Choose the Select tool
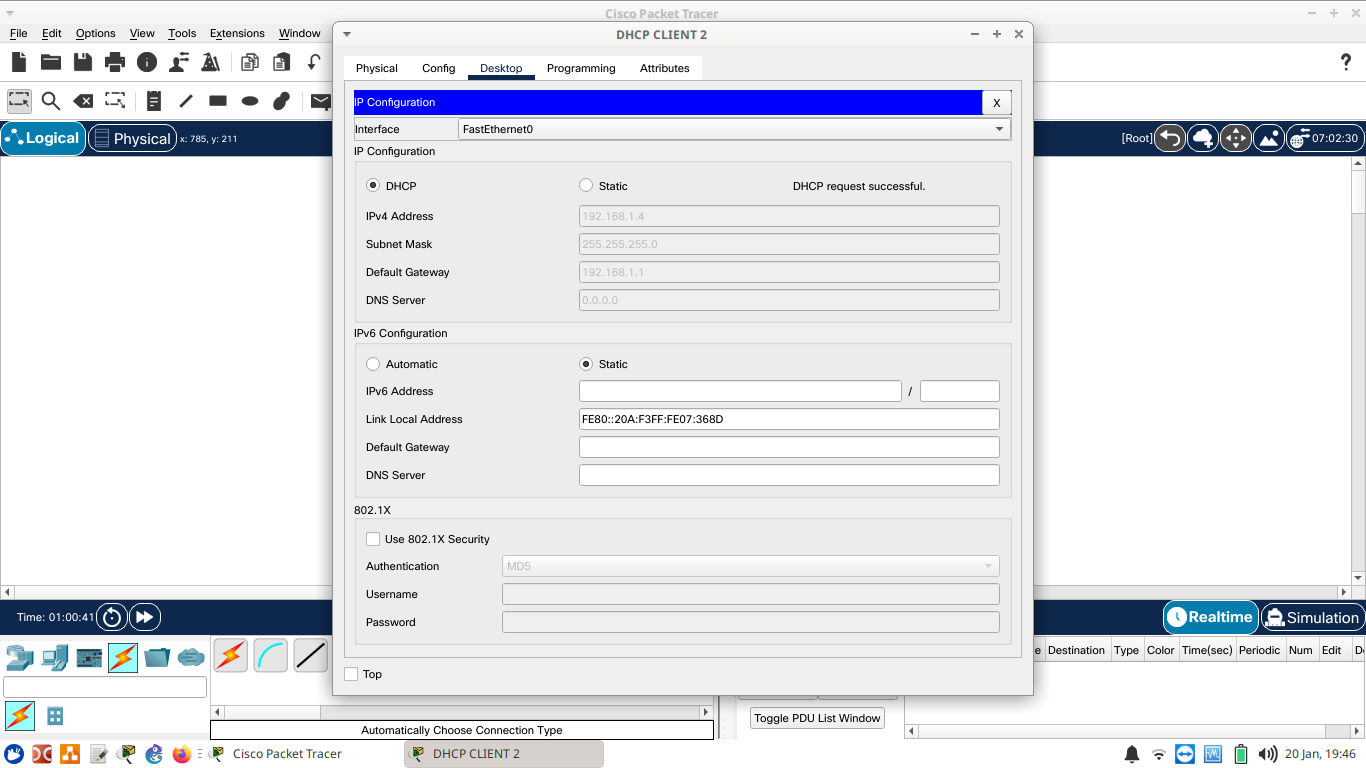 coord(19,100)
